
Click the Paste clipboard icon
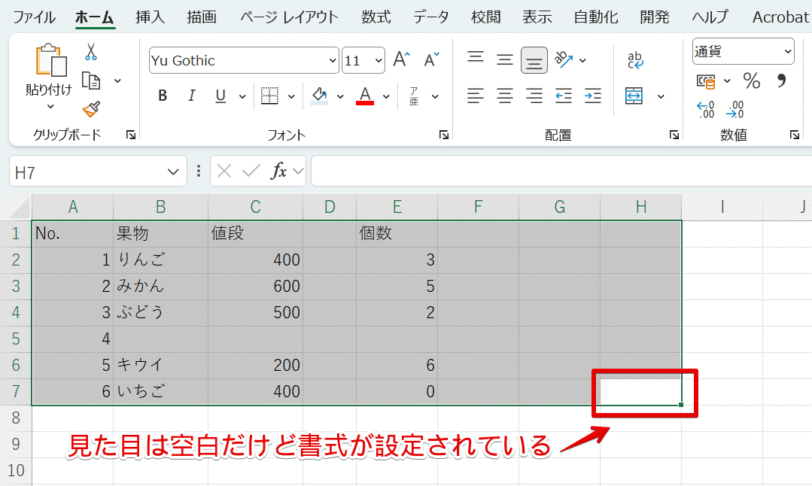coord(51,60)
